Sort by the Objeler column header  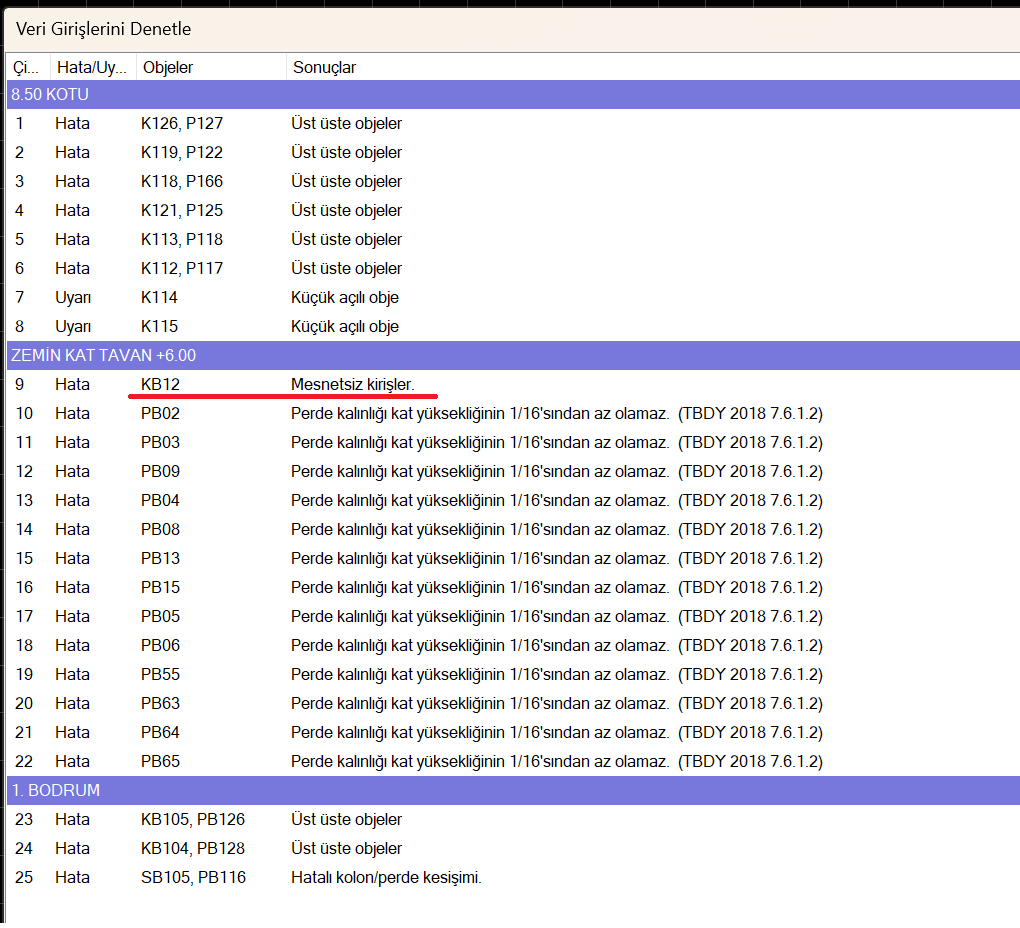(x=168, y=67)
